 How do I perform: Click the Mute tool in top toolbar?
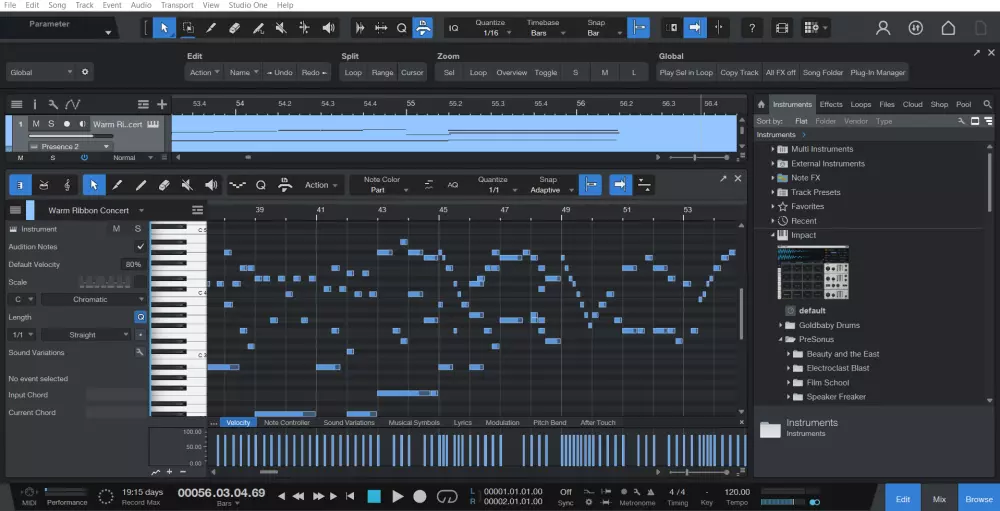[x=283, y=28]
